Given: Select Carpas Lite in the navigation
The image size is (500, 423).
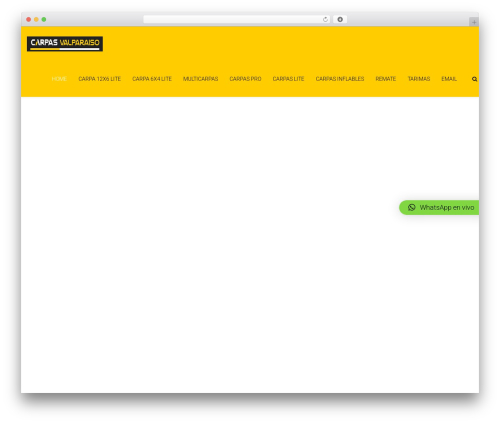Looking at the screenshot, I should 288,79.
